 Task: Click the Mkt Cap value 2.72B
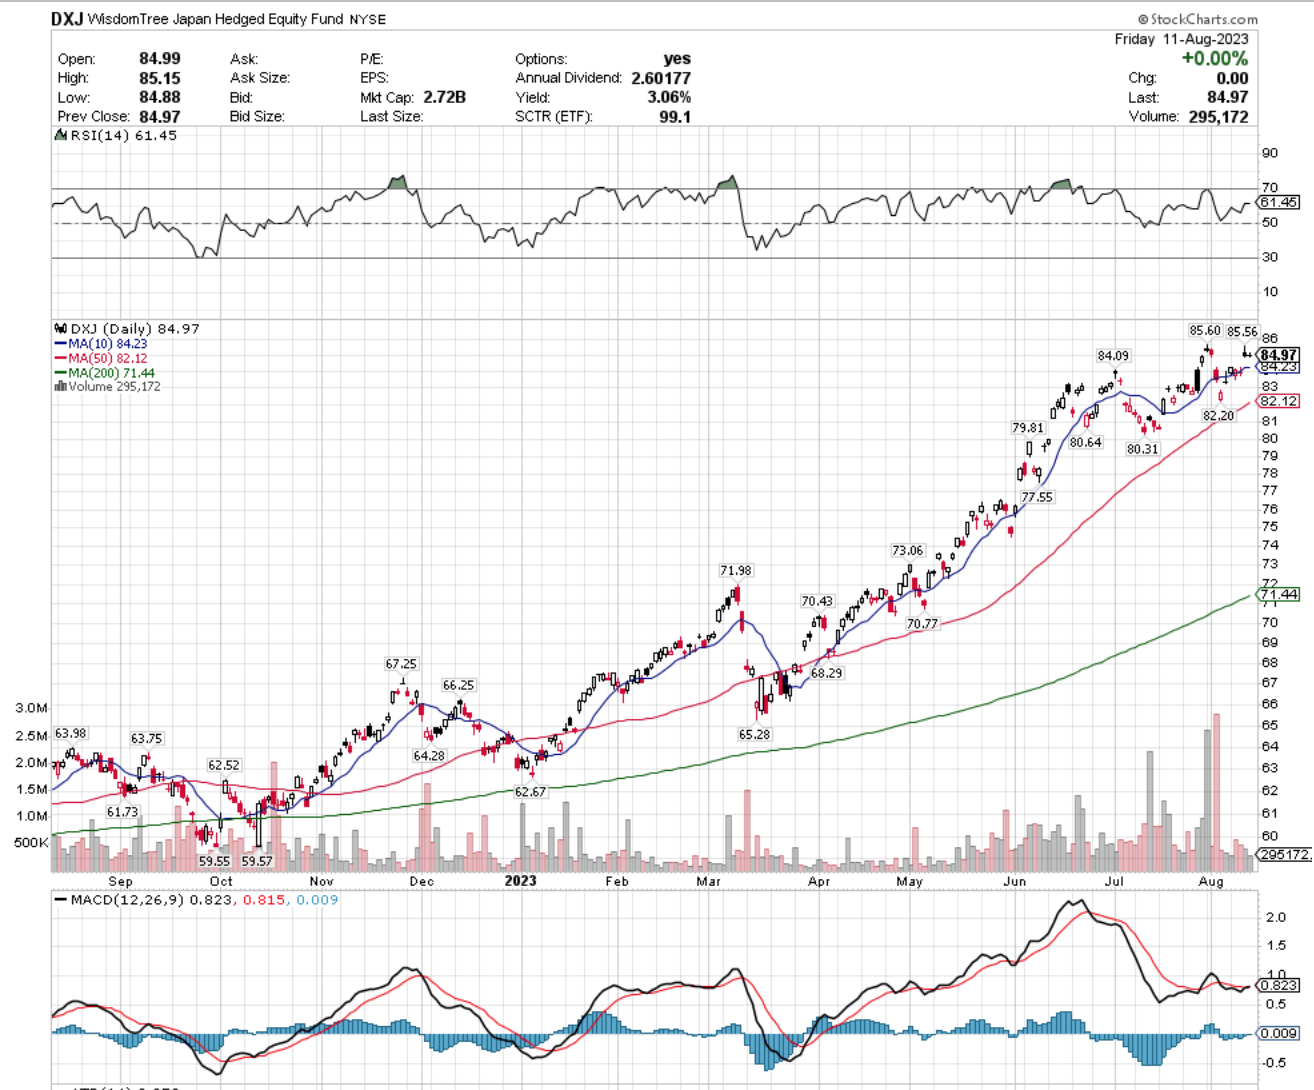445,97
